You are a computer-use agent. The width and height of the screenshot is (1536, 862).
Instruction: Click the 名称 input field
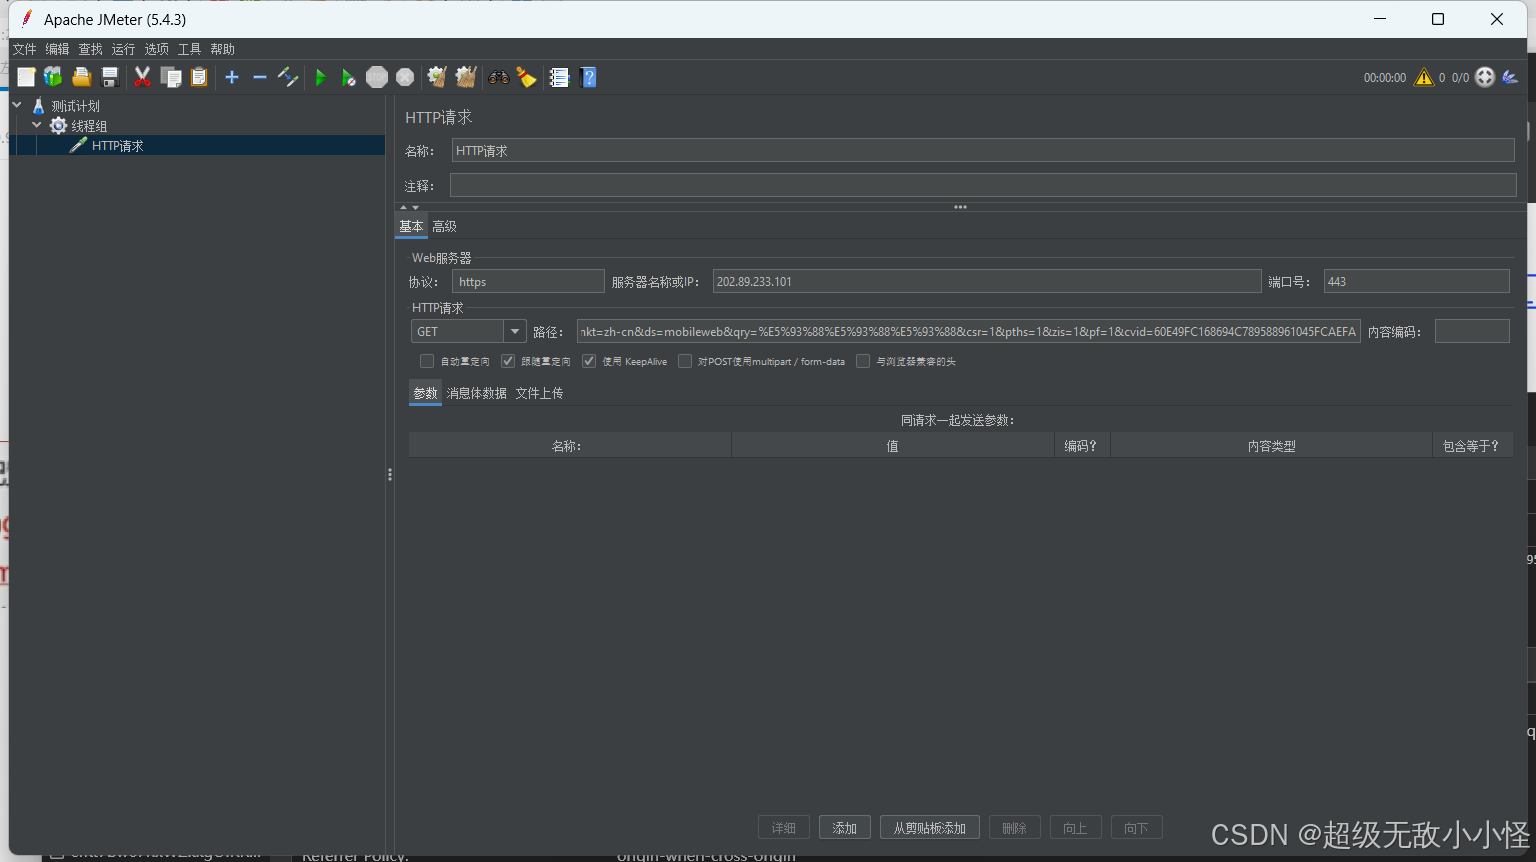[x=983, y=151]
